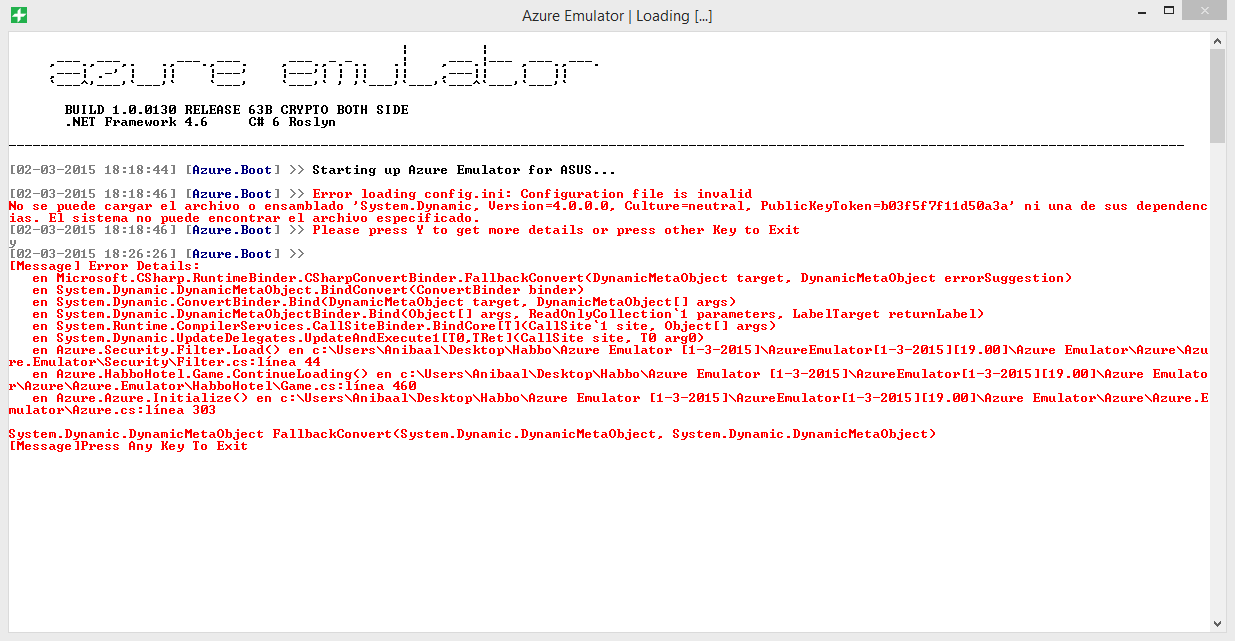The image size is (1235, 641).
Task: Click the 'BUILD 1.0.0130 RELEASE 63B CRYPTO BOTH SIDE' line
Action: pos(236,110)
